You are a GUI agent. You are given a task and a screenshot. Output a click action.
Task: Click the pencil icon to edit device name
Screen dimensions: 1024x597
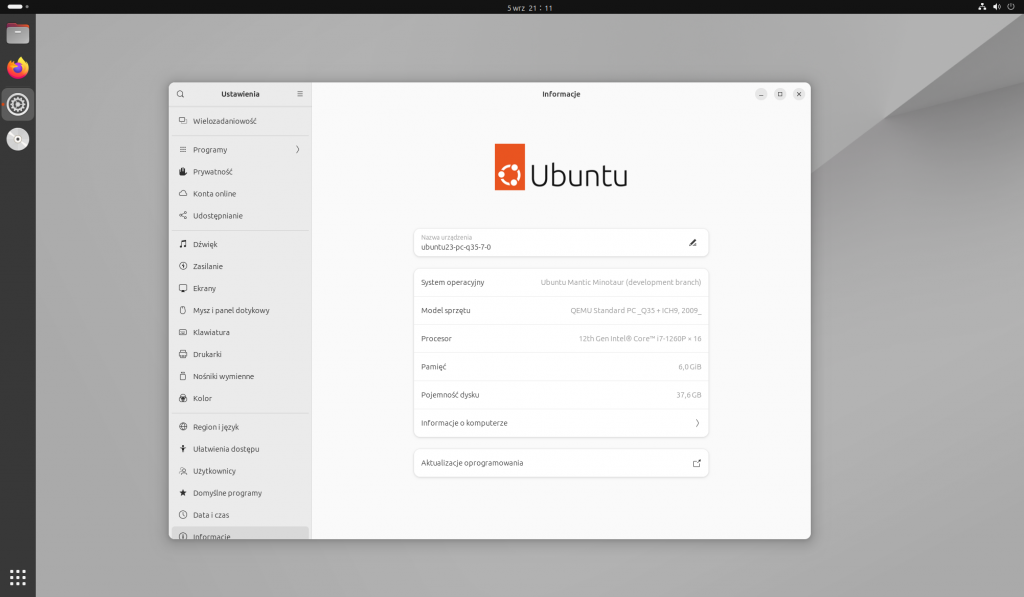pyautogui.click(x=694, y=242)
